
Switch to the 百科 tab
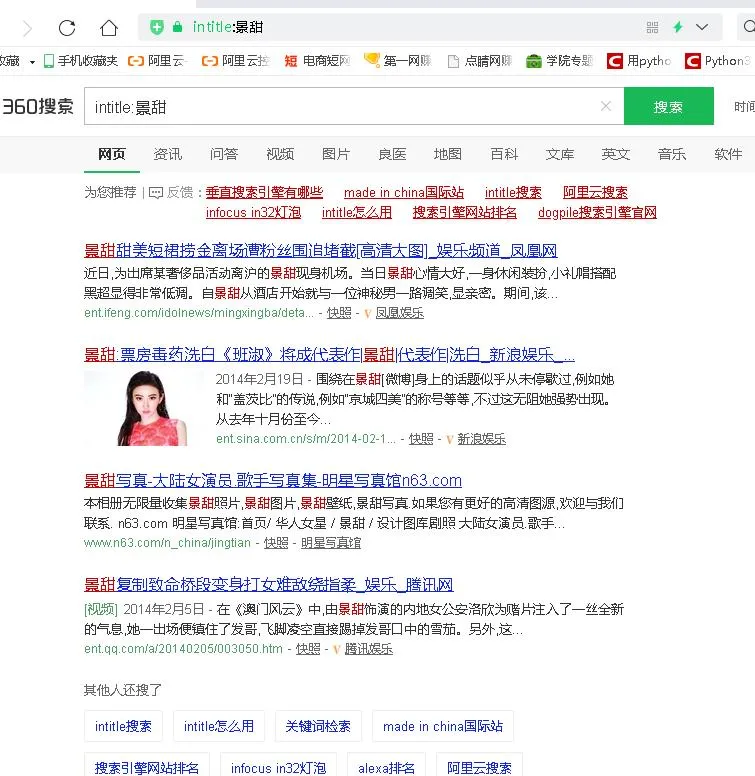pos(504,154)
